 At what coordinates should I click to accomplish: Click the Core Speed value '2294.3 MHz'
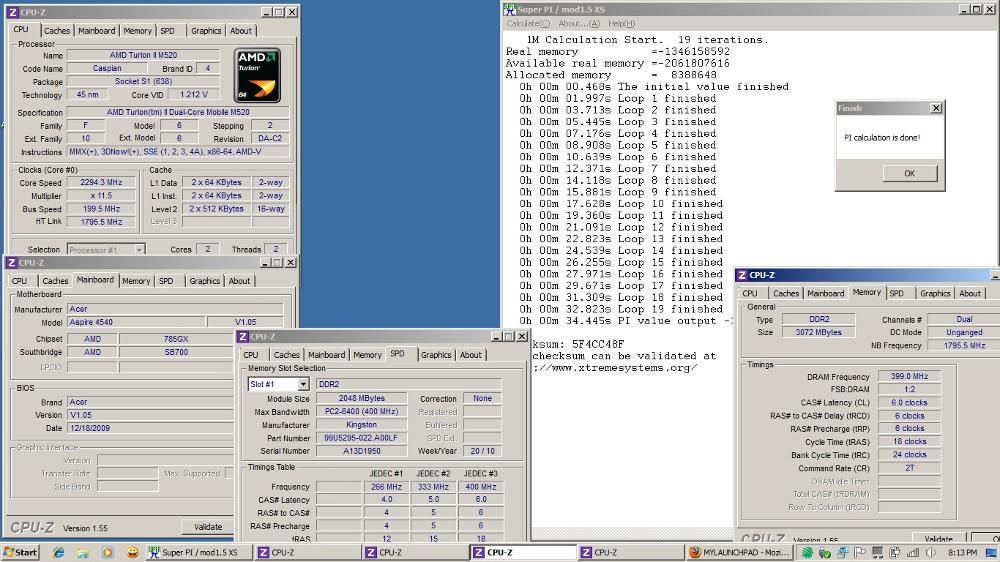[x=101, y=182]
